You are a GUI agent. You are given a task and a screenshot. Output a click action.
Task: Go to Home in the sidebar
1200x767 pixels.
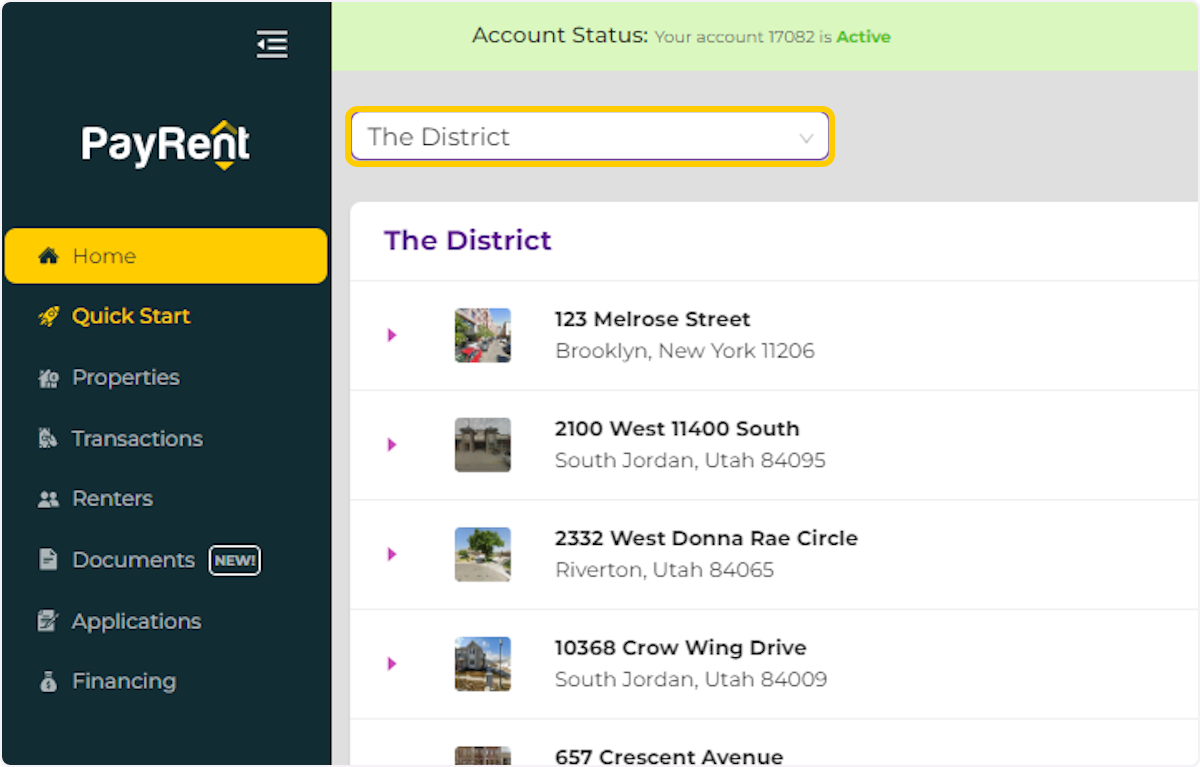[x=166, y=256]
